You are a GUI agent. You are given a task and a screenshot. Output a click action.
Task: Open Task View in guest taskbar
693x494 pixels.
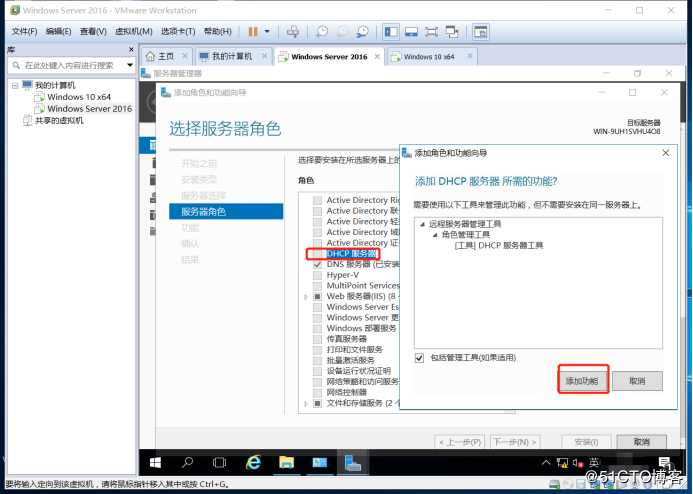click(x=219, y=463)
